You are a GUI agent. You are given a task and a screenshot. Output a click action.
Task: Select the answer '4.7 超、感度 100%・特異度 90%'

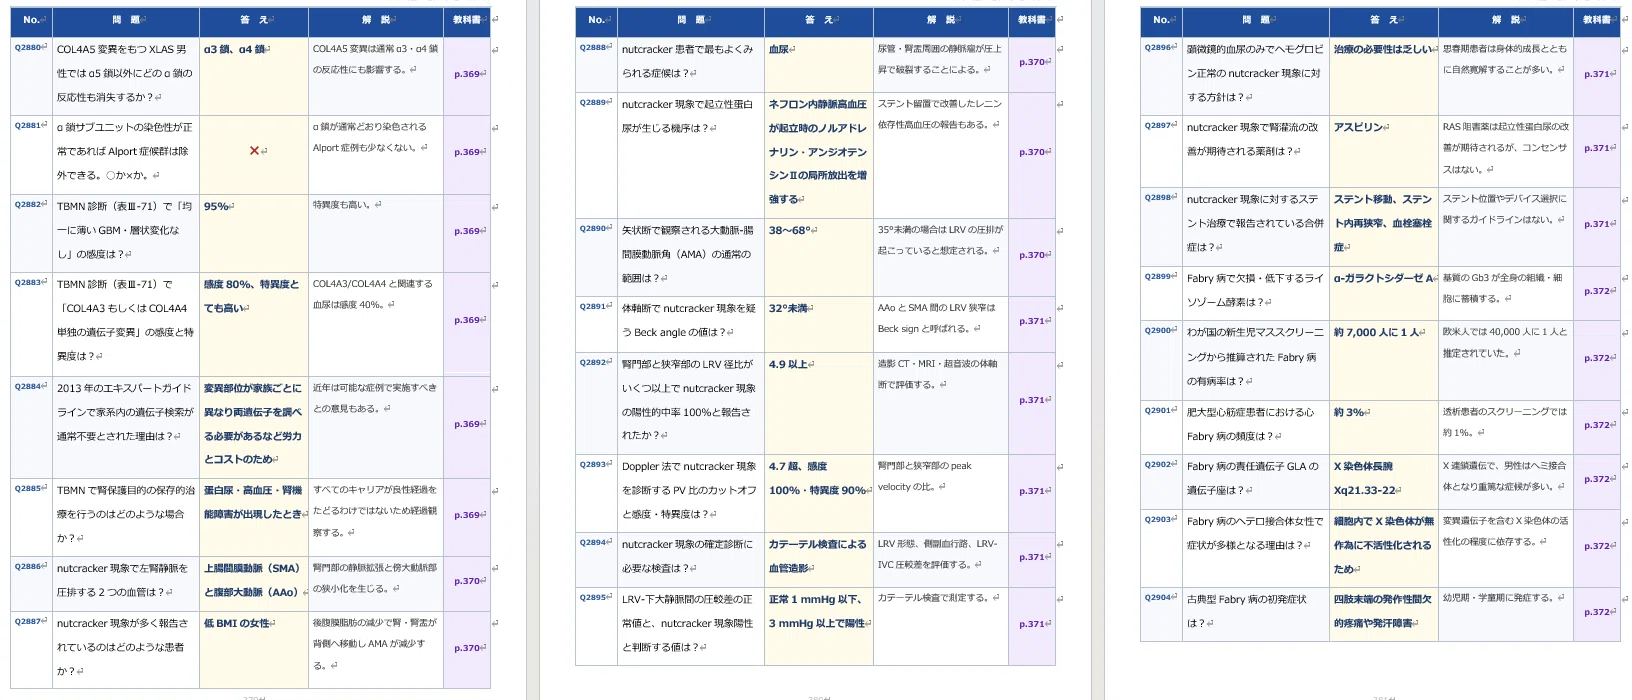(x=818, y=478)
